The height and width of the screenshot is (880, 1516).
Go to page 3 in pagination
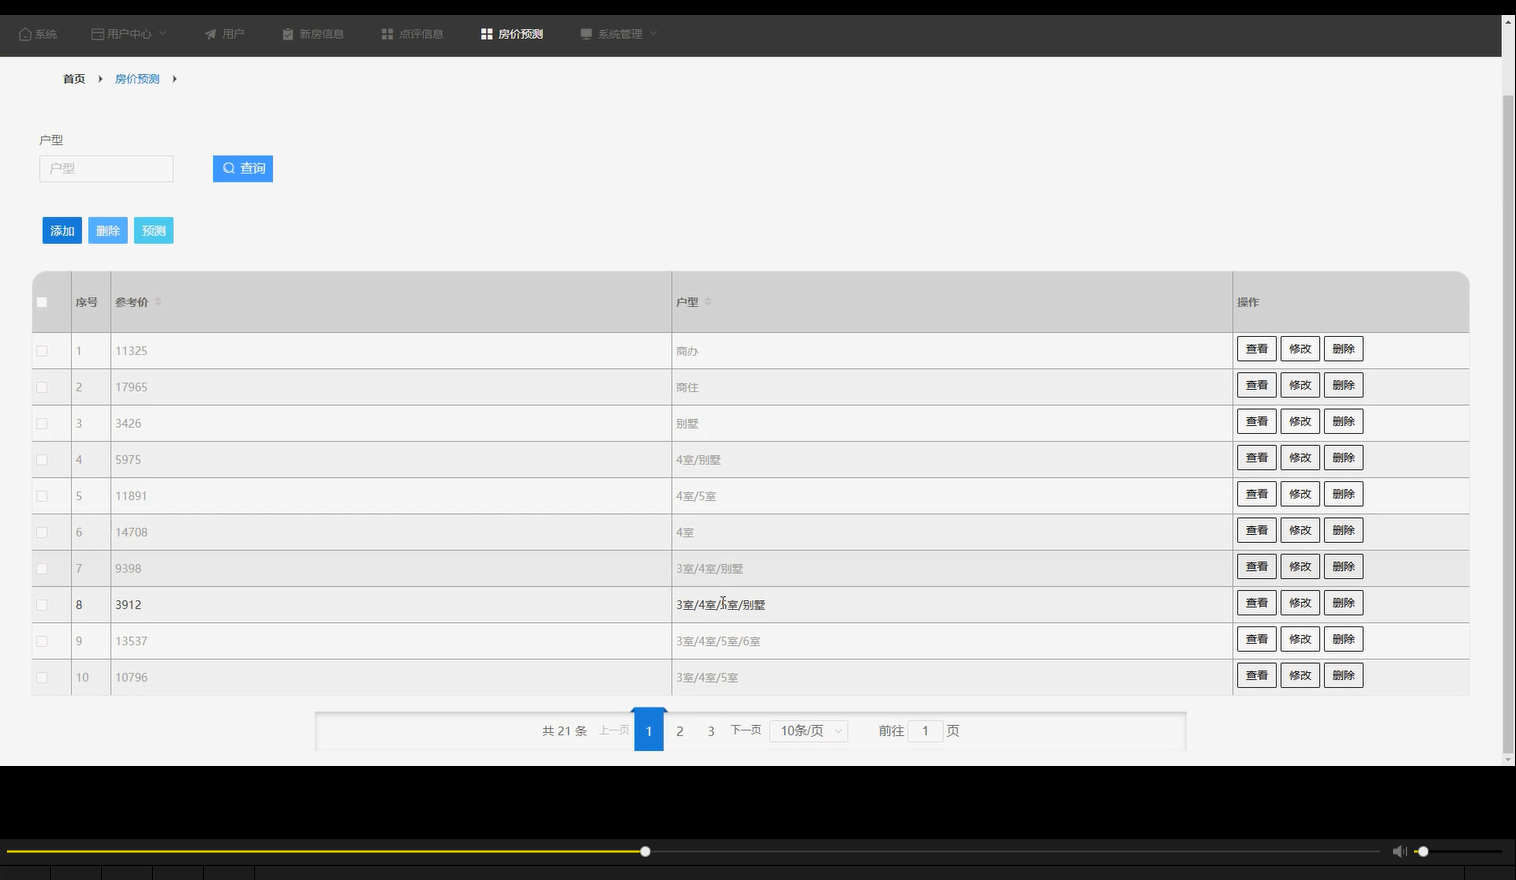pyautogui.click(x=711, y=731)
